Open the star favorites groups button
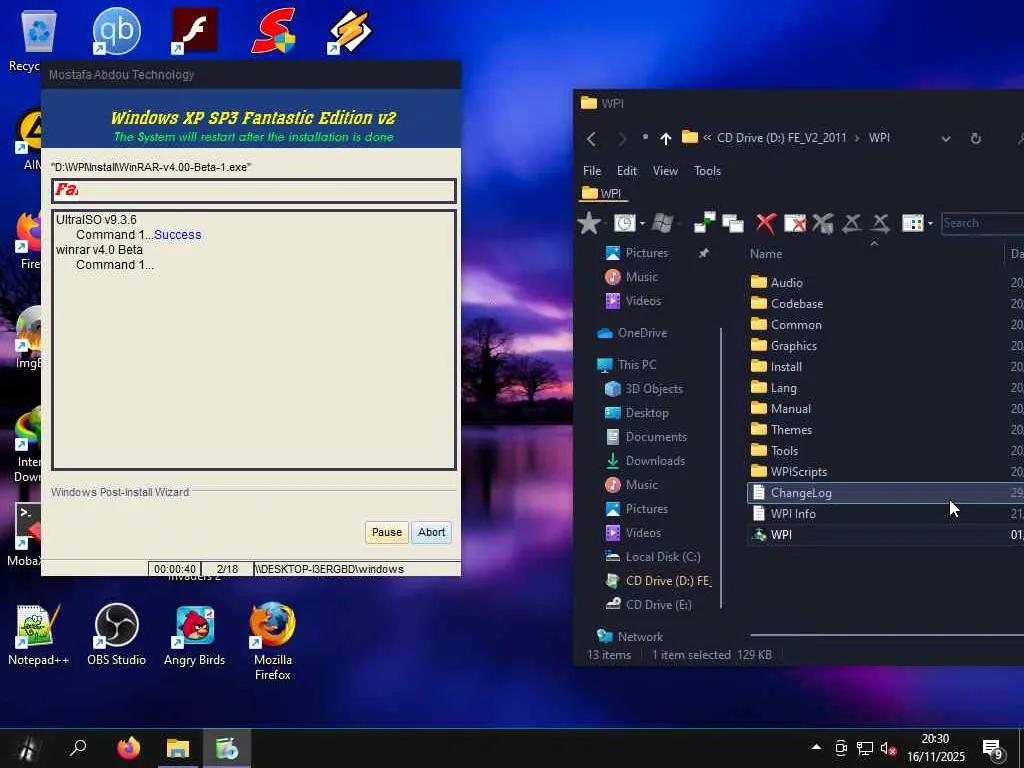The height and width of the screenshot is (768, 1024). [588, 223]
